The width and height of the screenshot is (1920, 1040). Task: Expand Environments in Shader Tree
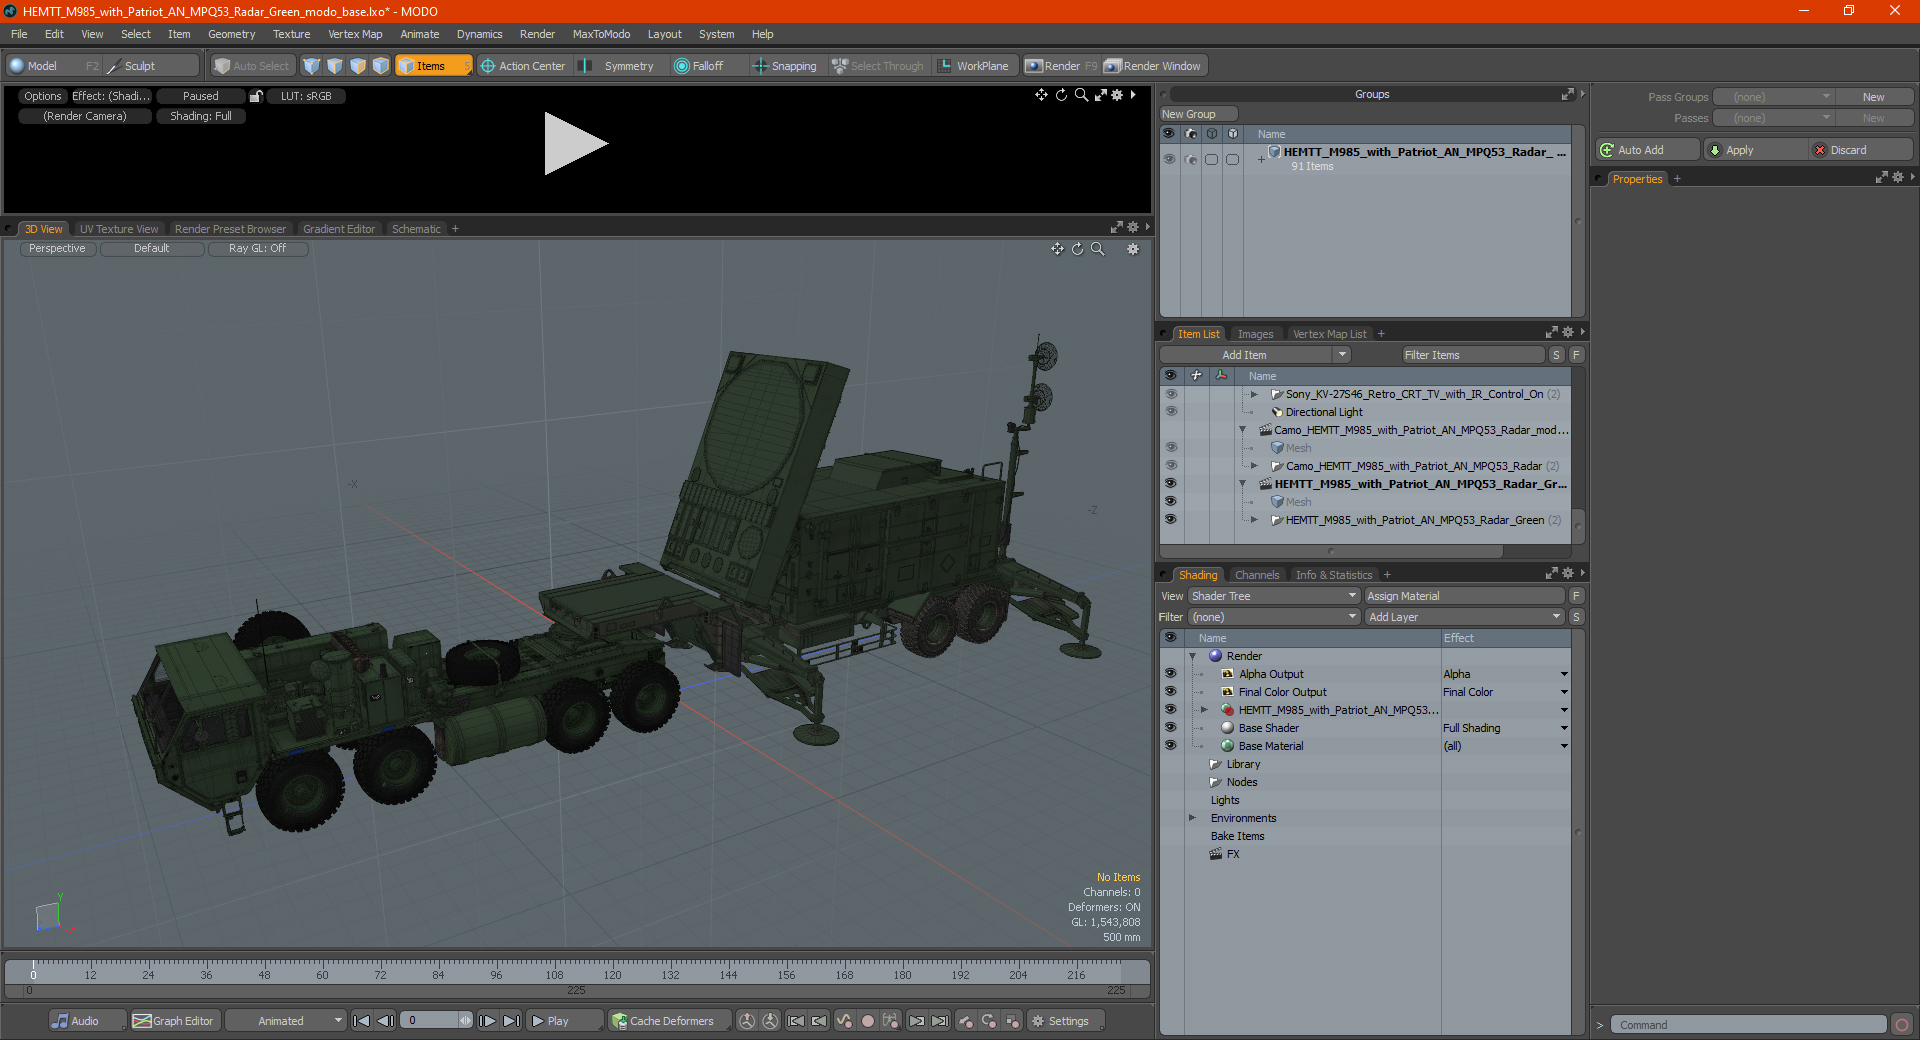click(1192, 818)
